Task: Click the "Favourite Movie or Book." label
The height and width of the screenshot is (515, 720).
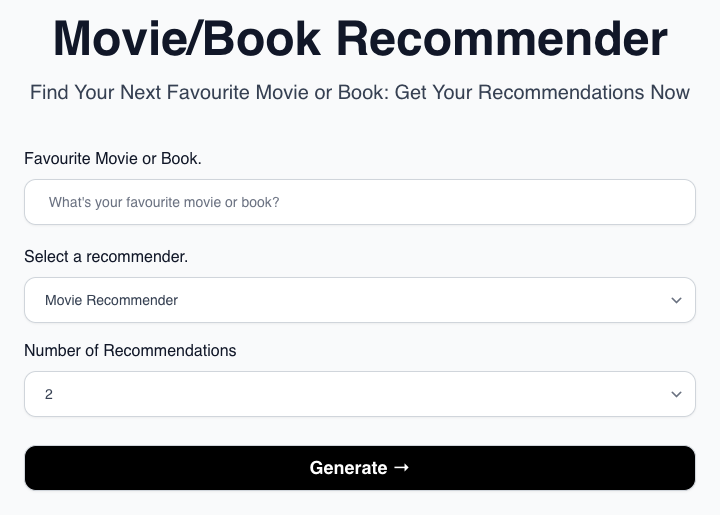Action: 113,158
